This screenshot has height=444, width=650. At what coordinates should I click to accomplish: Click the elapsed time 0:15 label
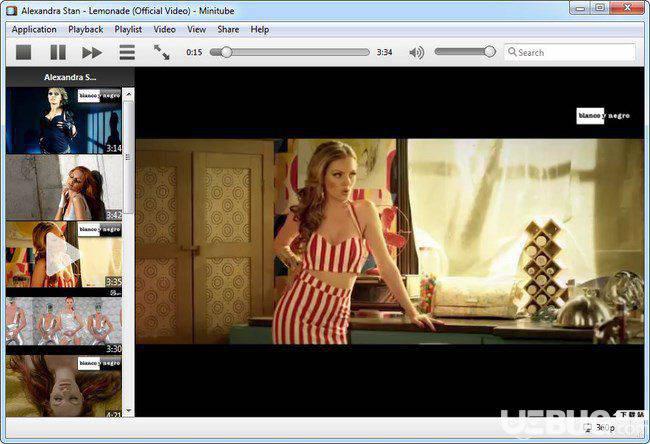pos(194,52)
